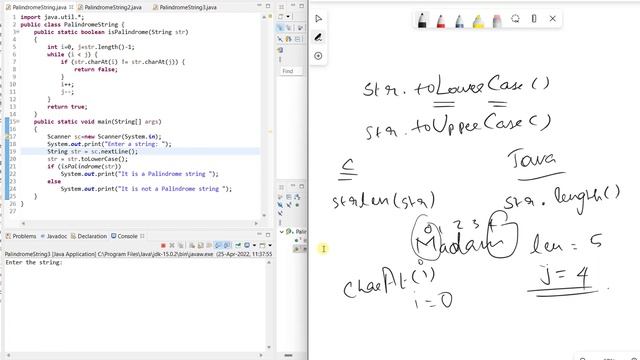Click Display Selected Console icon
Image resolution: width=640 pixels, height=360 pixels.
click(x=247, y=245)
